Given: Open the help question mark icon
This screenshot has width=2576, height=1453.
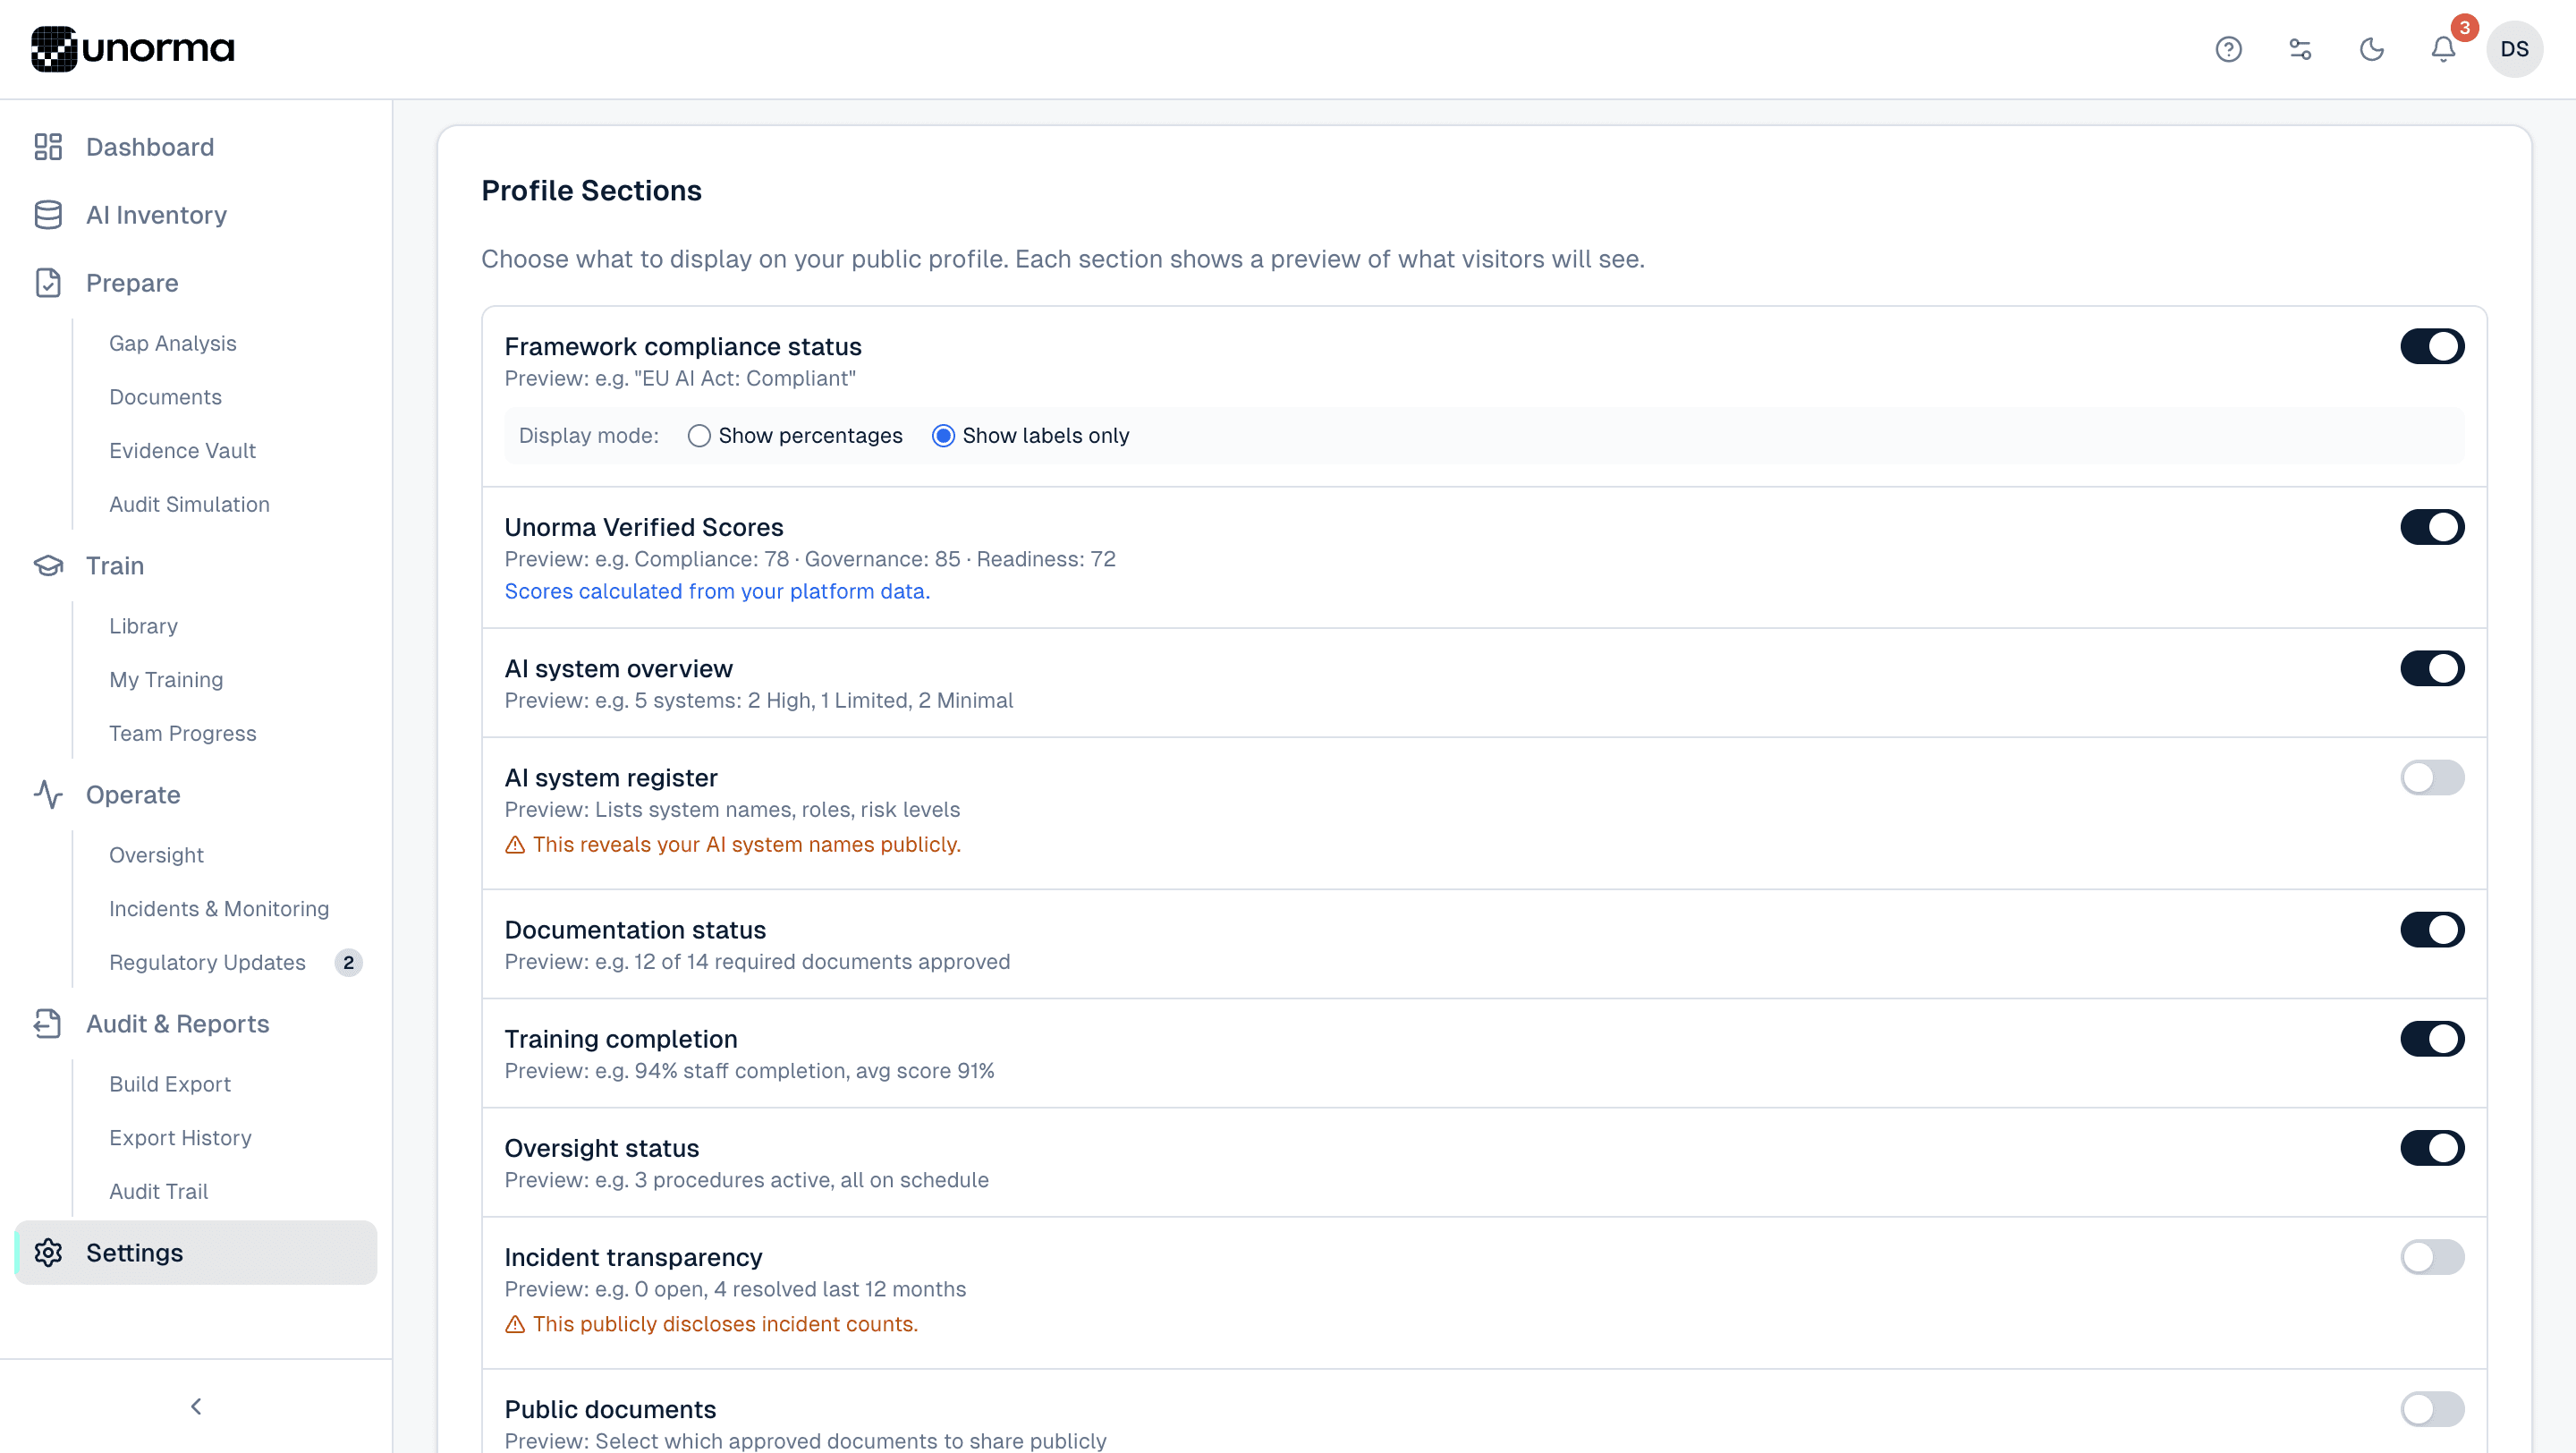Looking at the screenshot, I should coord(2228,49).
